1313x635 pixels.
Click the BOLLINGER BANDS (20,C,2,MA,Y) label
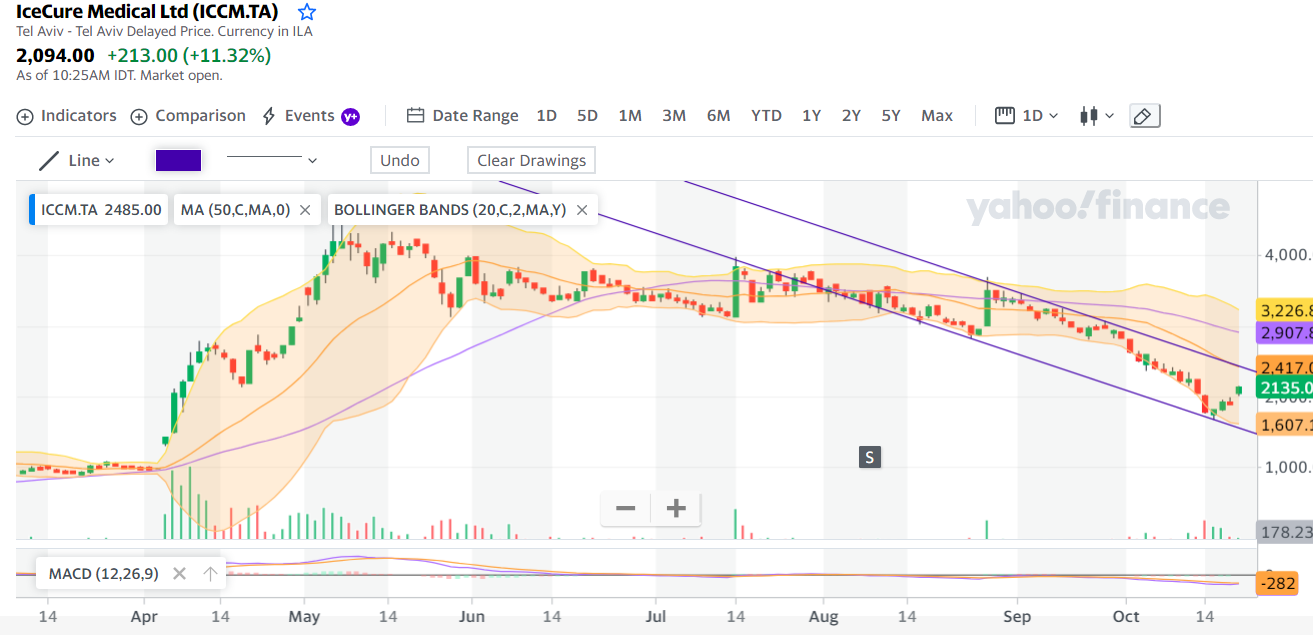tap(450, 210)
